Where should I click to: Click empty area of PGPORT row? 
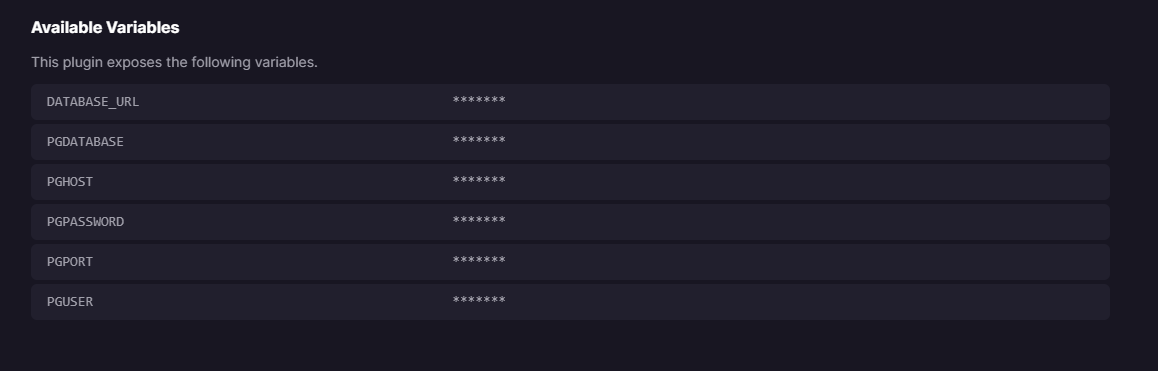[805, 262]
